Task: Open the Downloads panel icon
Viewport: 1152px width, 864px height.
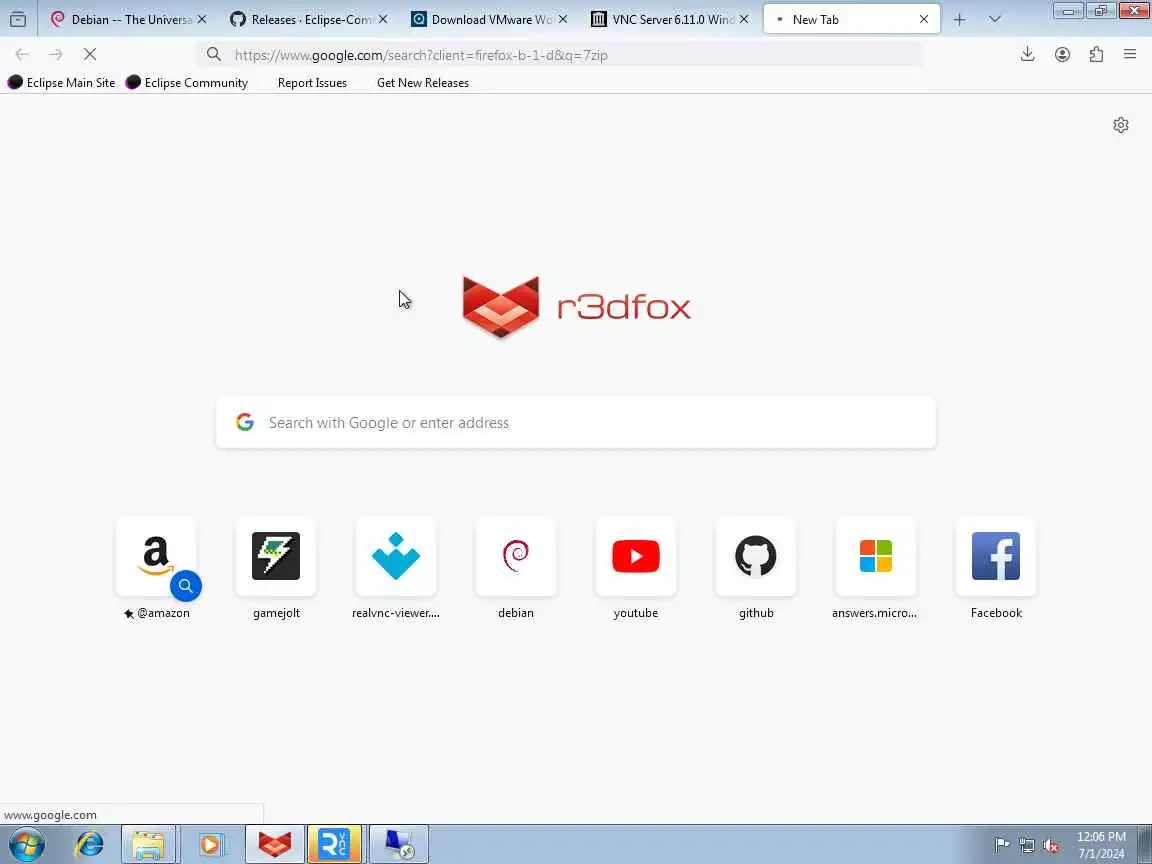Action: (1028, 54)
